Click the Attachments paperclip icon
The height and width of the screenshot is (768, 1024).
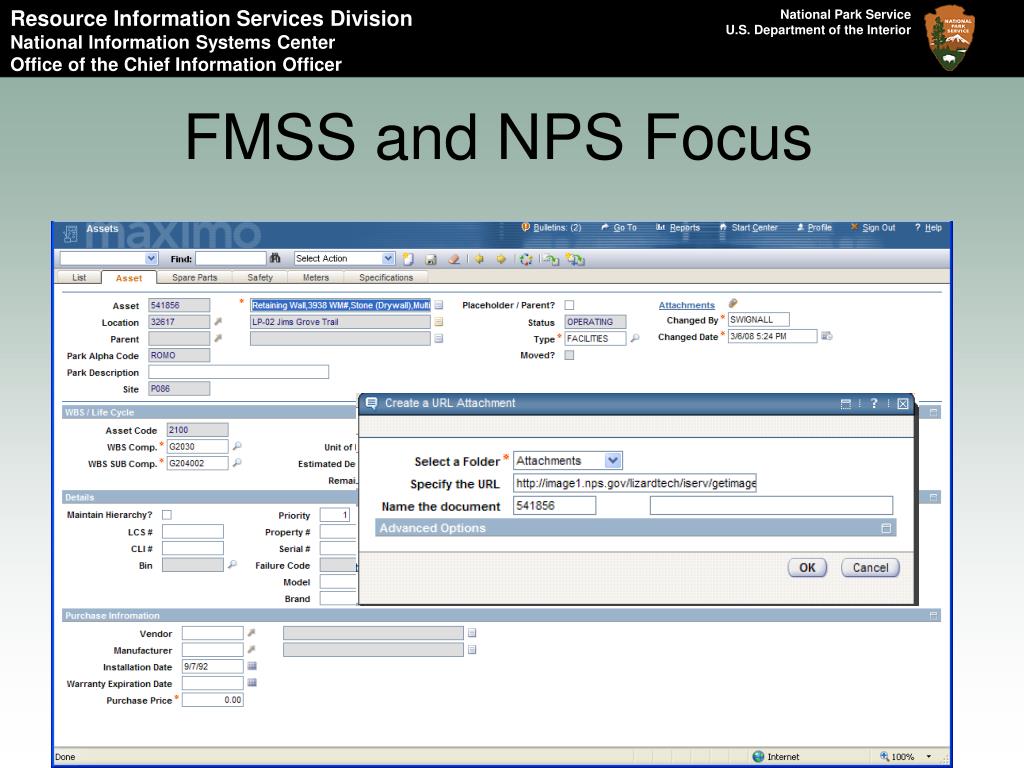coord(733,303)
